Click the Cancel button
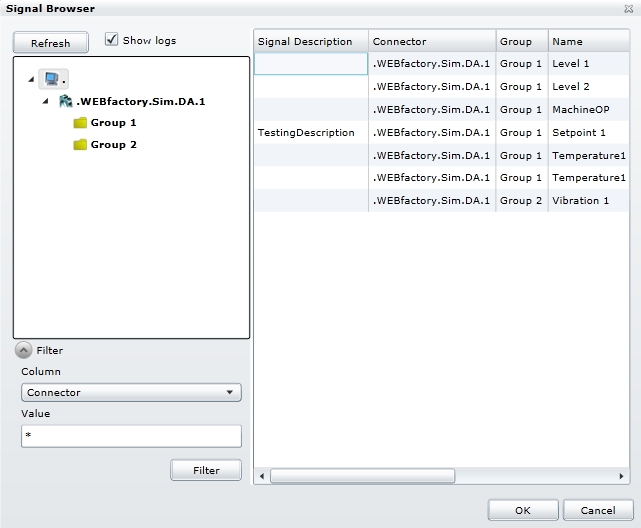Viewport: 641px width, 528px height. point(598,510)
